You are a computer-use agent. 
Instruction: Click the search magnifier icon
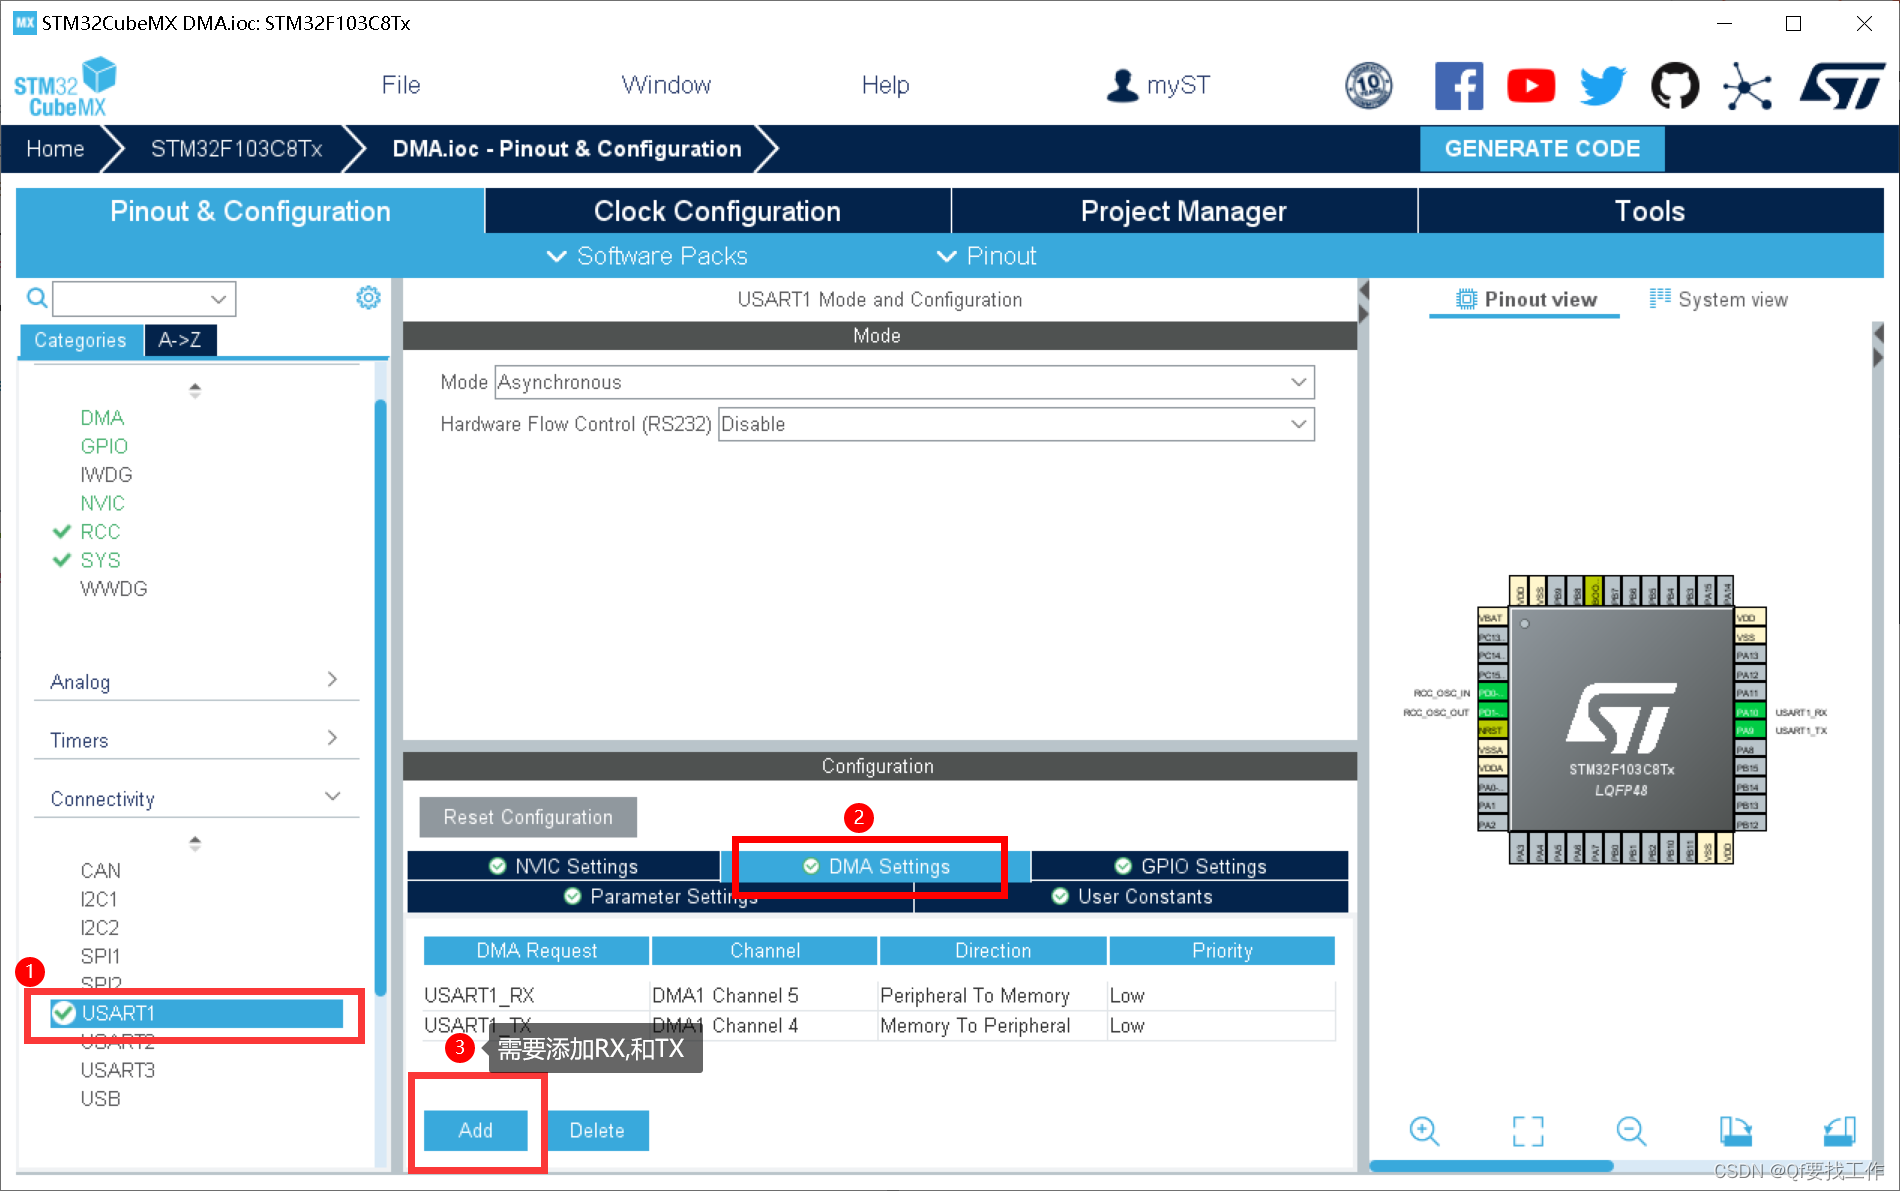tap(37, 298)
